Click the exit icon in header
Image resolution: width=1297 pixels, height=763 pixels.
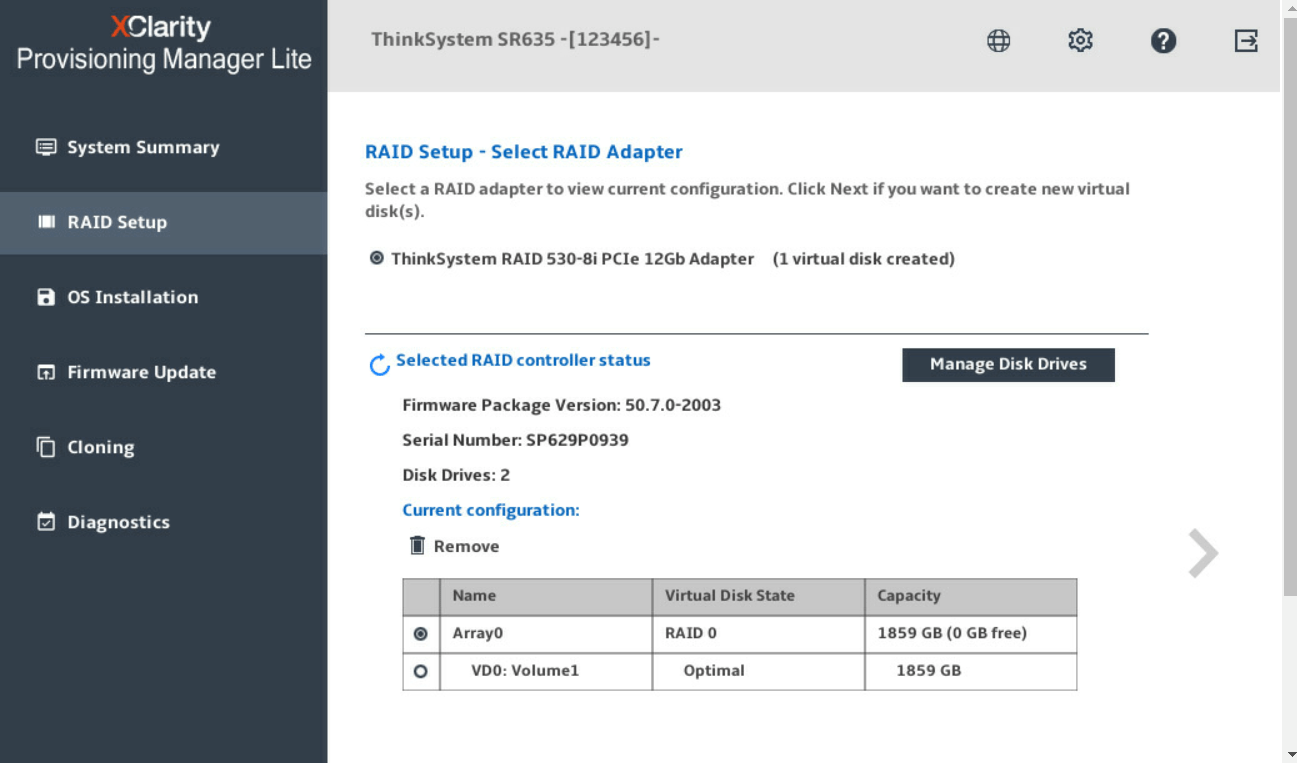(1245, 41)
